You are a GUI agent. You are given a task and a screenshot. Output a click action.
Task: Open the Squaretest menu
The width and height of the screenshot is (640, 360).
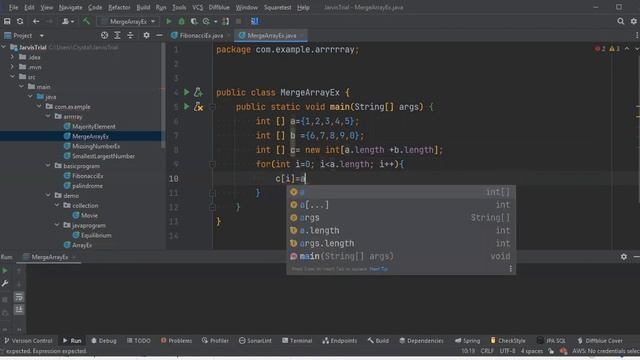pyautogui.click(x=277, y=7)
